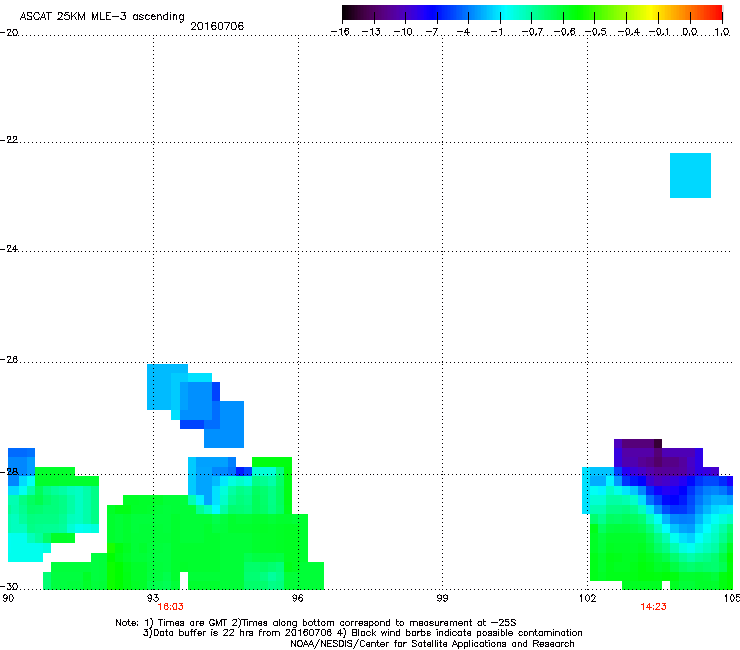This screenshot has width=740, height=650.
Task: Click the color bar label '-0.6'
Action: (564, 32)
